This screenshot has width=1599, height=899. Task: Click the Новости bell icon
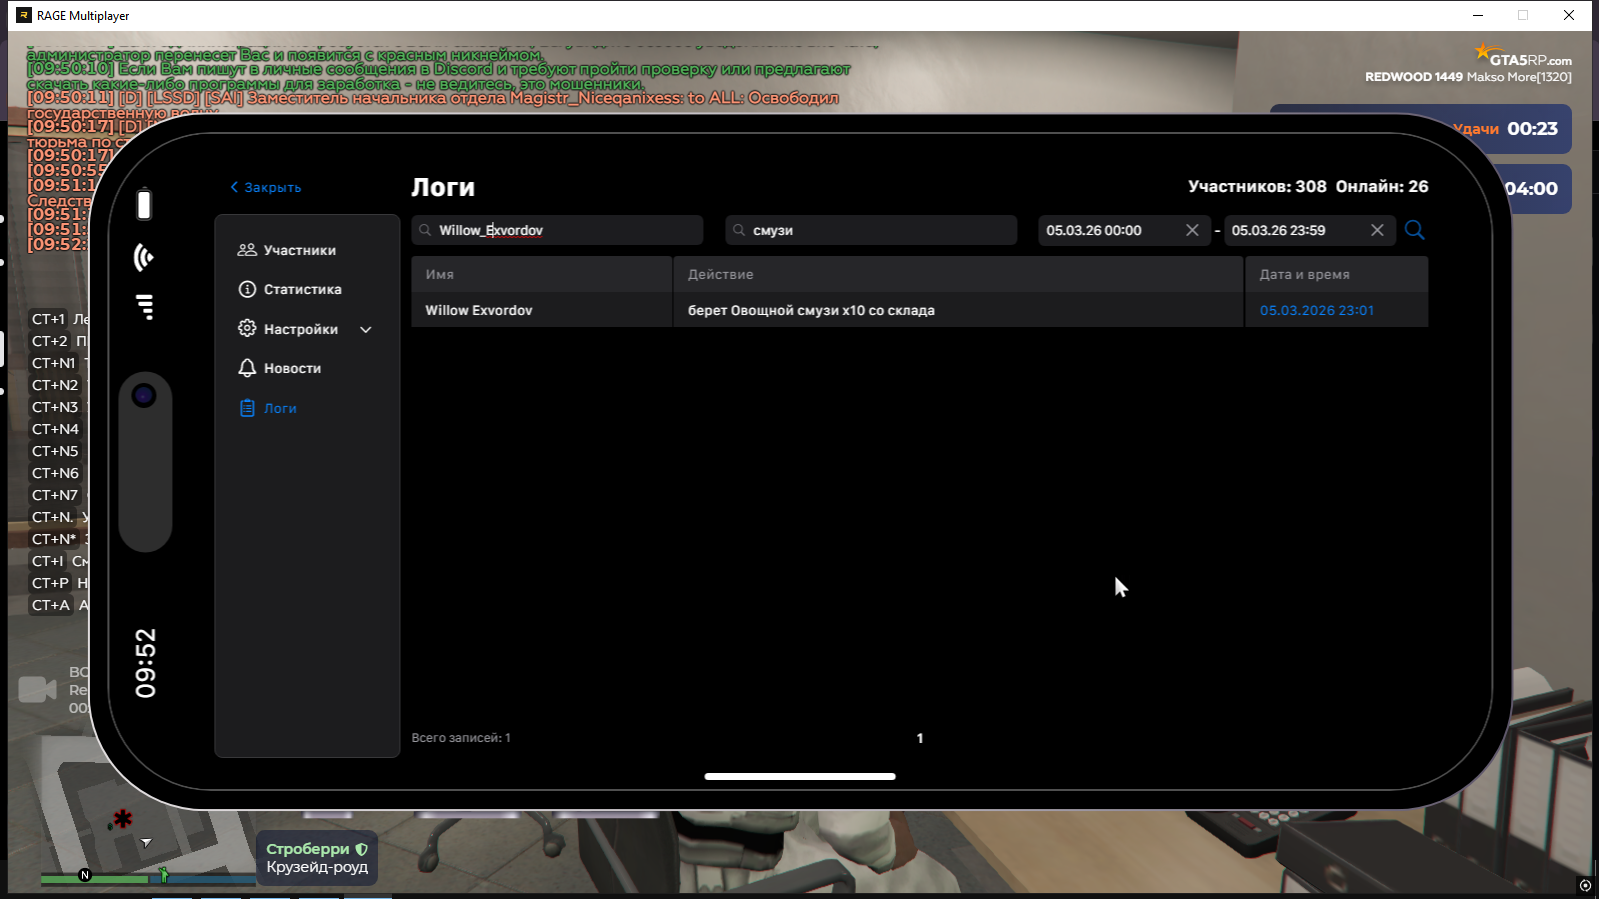tap(247, 368)
